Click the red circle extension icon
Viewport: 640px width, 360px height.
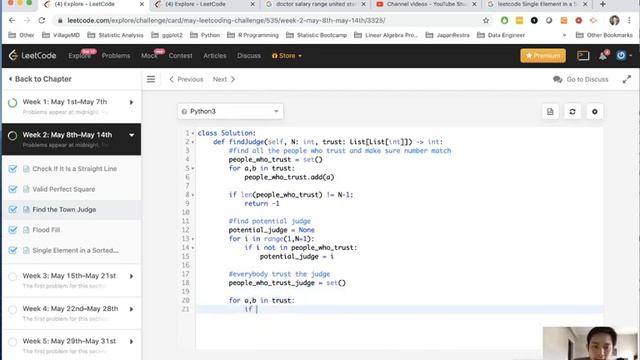(578, 20)
